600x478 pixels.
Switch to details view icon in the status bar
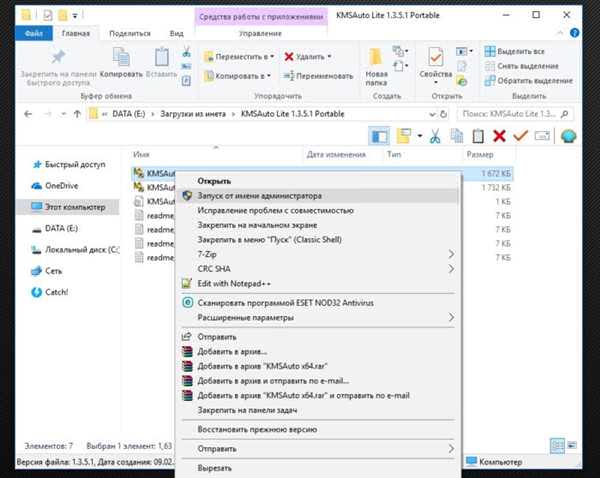tap(557, 445)
